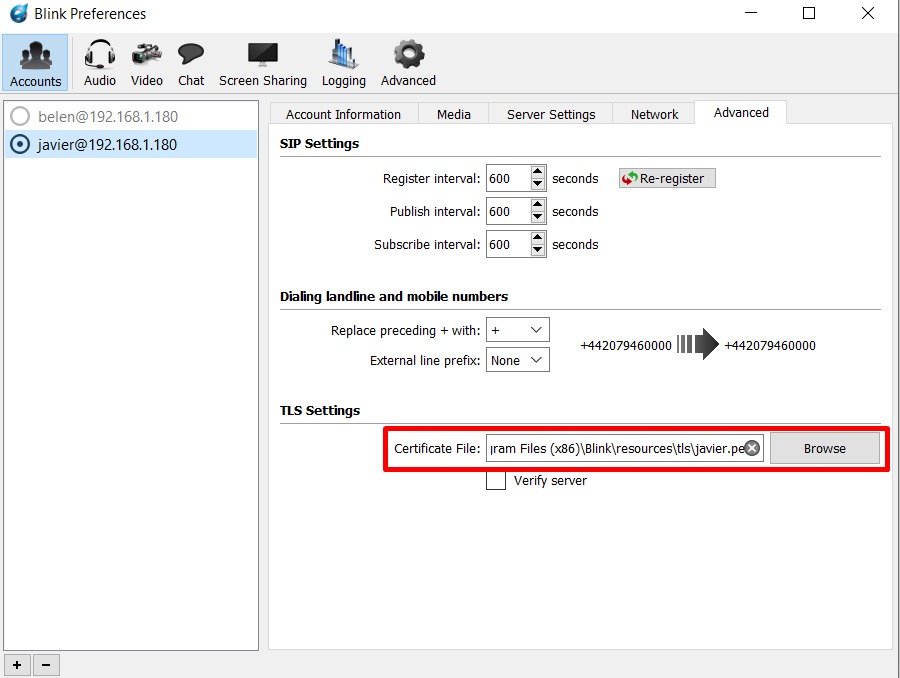Click the Register interval value field
The width and height of the screenshot is (900, 678).
(508, 179)
